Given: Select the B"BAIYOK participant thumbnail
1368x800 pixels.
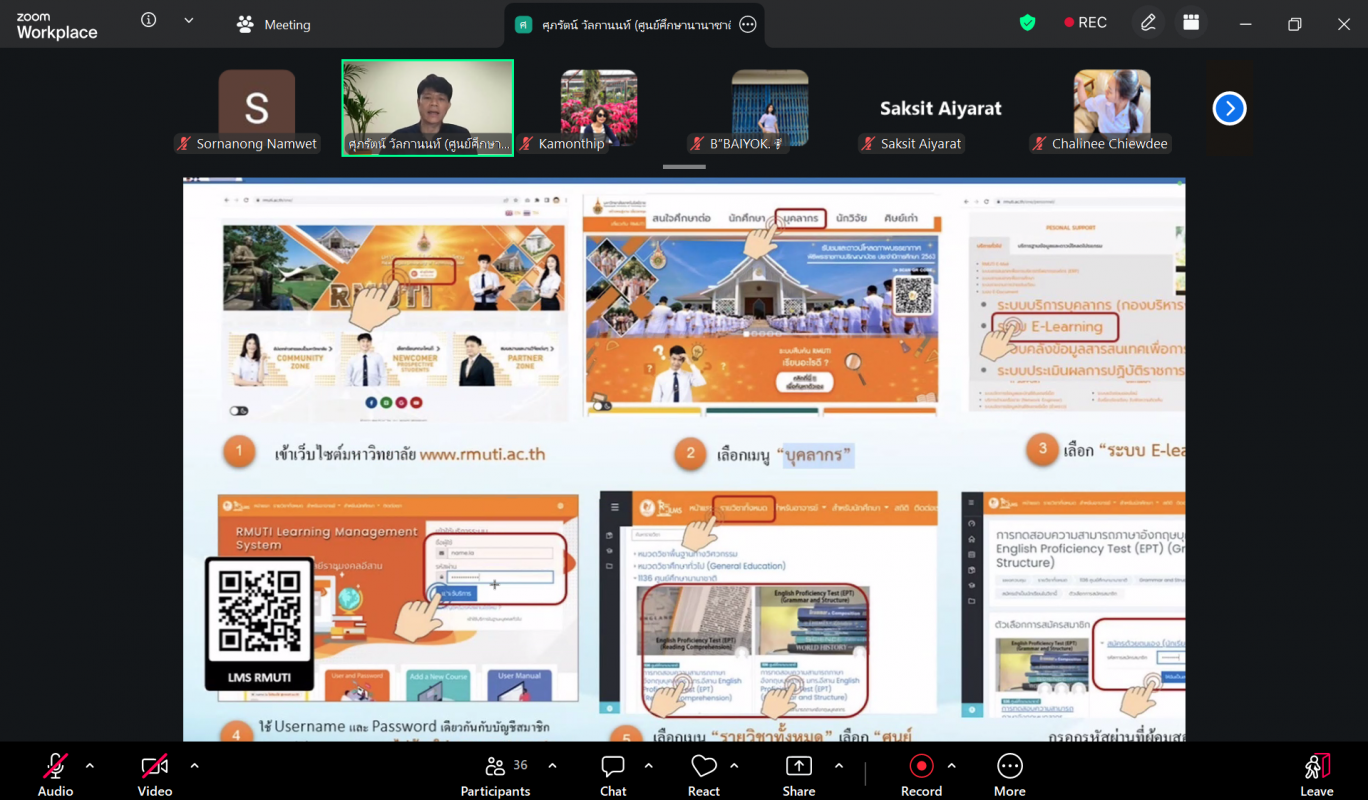Looking at the screenshot, I should (x=770, y=107).
